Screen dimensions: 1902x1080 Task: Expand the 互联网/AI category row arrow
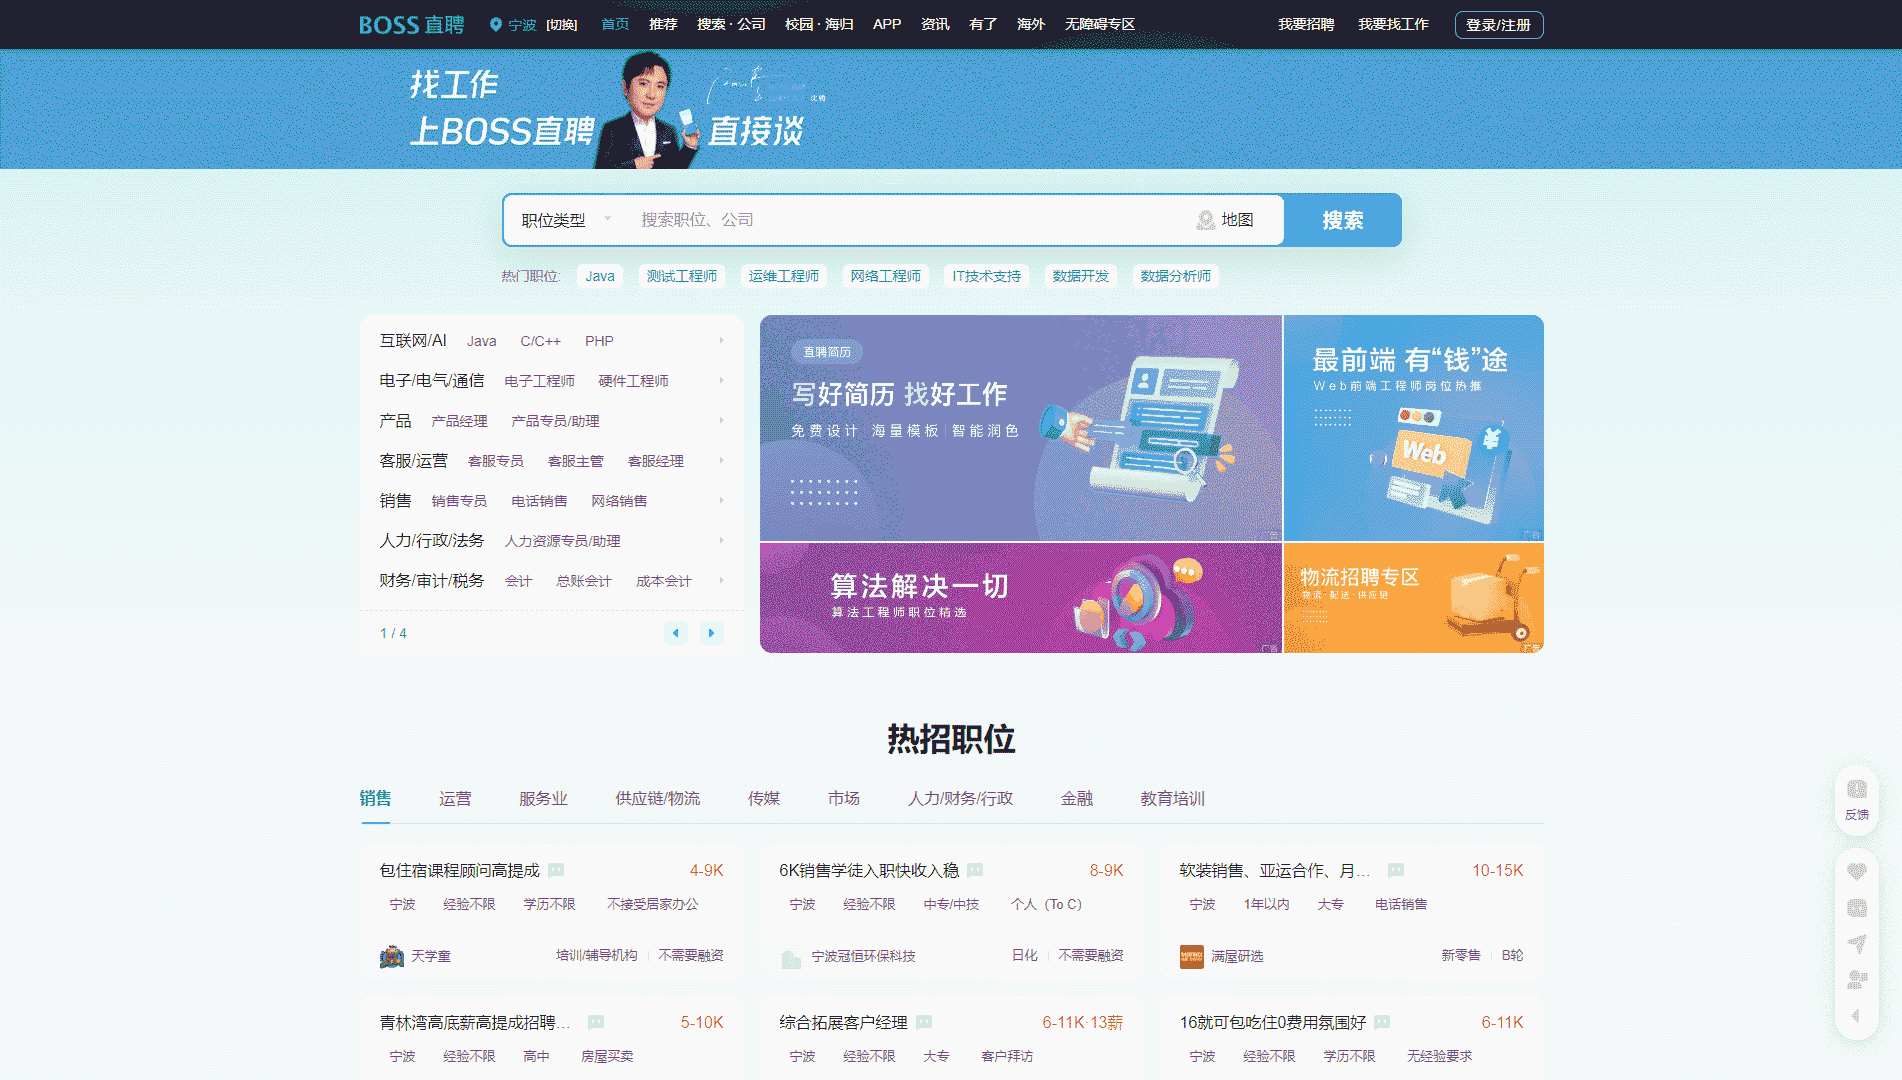721,341
